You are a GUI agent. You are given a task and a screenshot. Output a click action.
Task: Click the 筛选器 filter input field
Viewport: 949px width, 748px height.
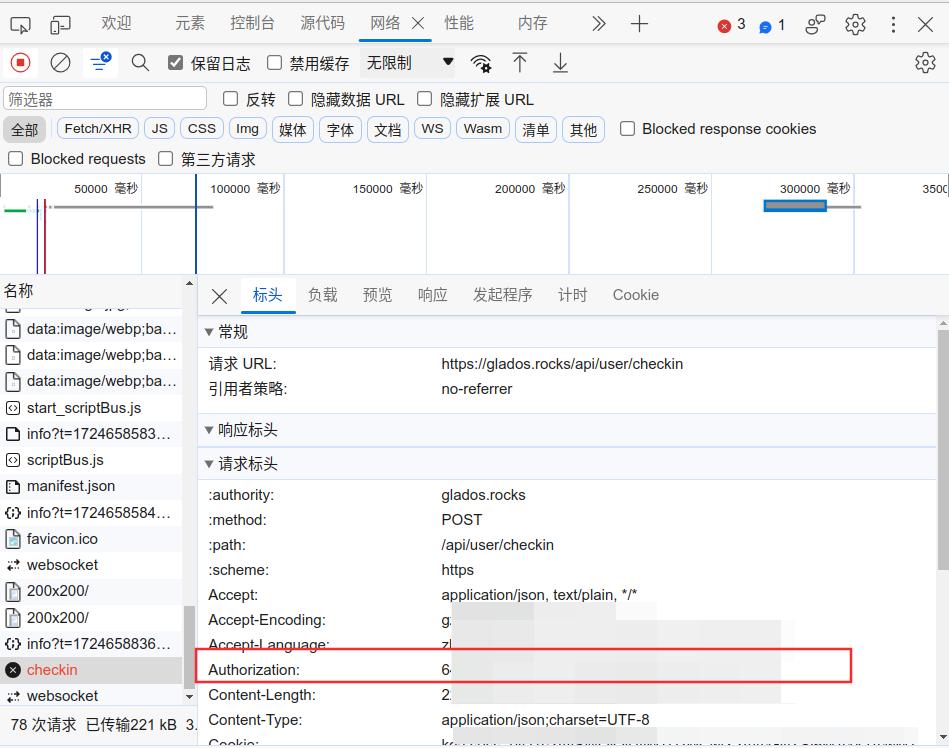coord(105,99)
